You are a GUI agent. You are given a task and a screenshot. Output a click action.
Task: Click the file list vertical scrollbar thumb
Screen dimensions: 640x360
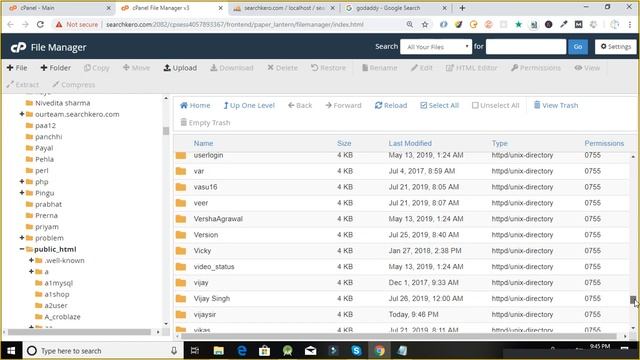click(x=633, y=300)
